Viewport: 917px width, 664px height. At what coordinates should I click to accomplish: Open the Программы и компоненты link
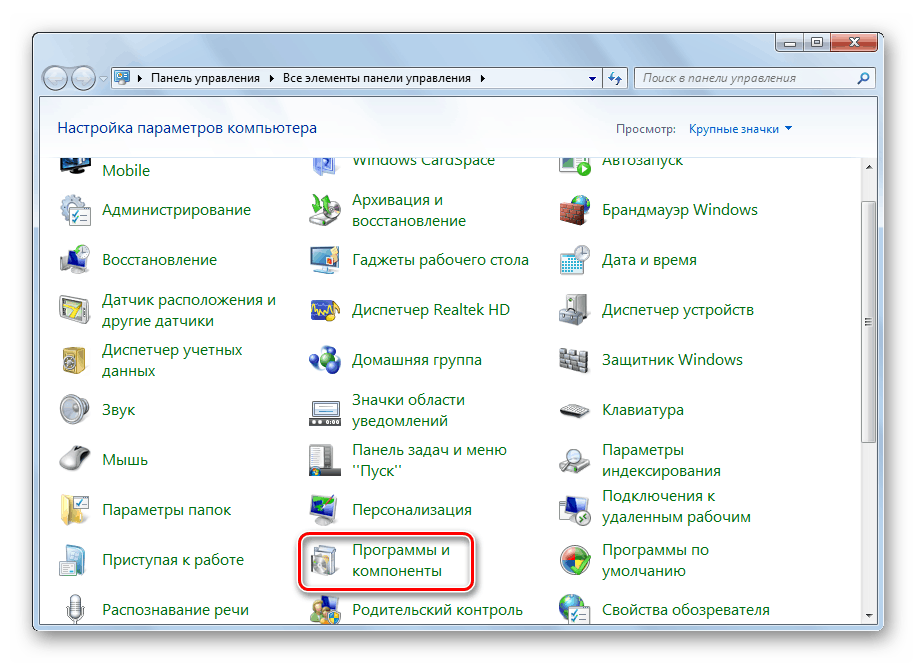coord(401,560)
